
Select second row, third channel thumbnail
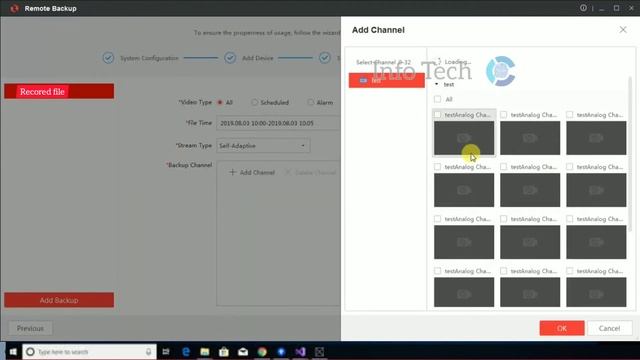596,190
